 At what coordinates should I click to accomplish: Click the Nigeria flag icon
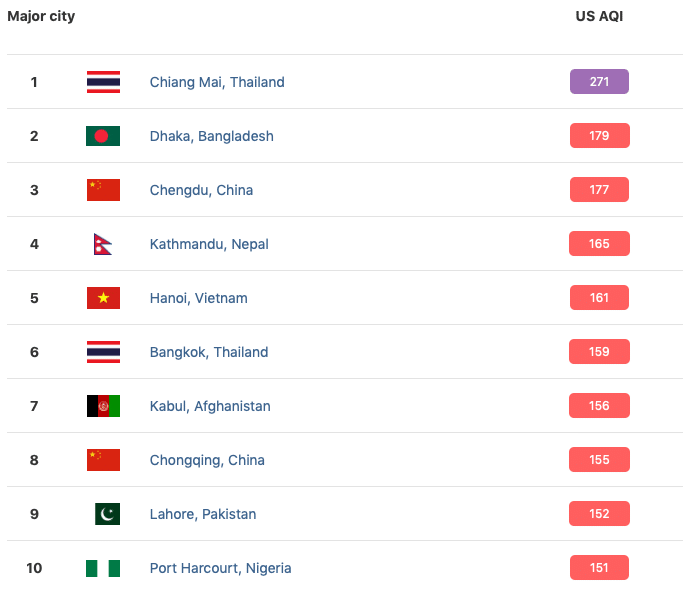(103, 568)
